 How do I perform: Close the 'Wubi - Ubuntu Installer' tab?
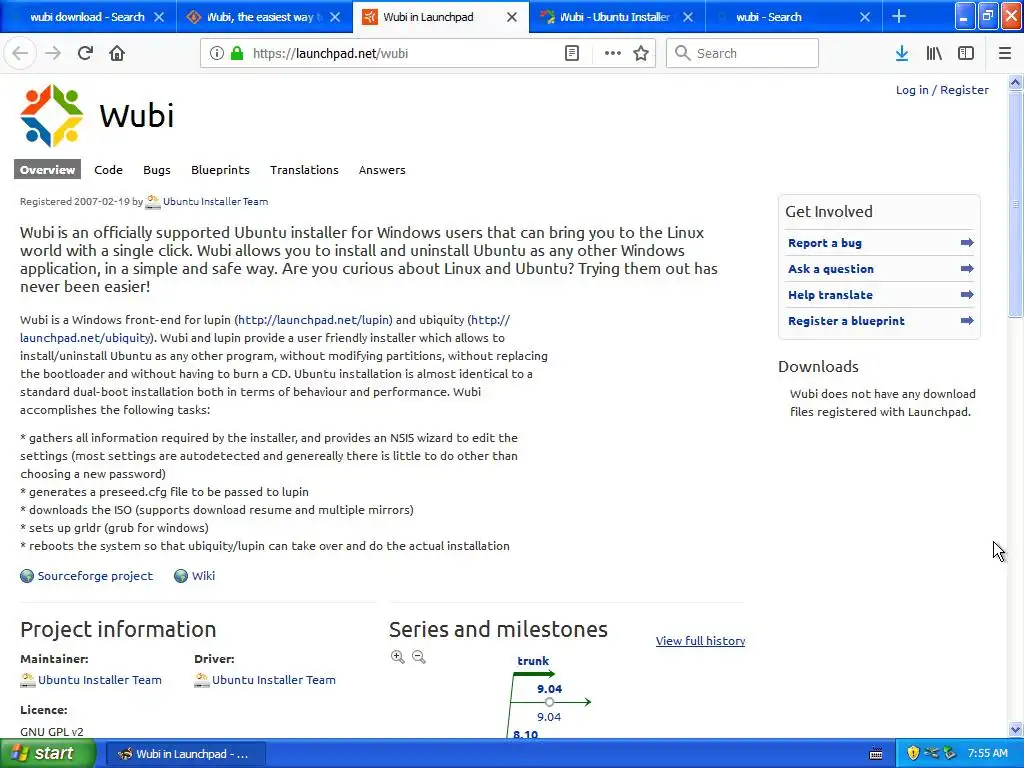point(688,17)
